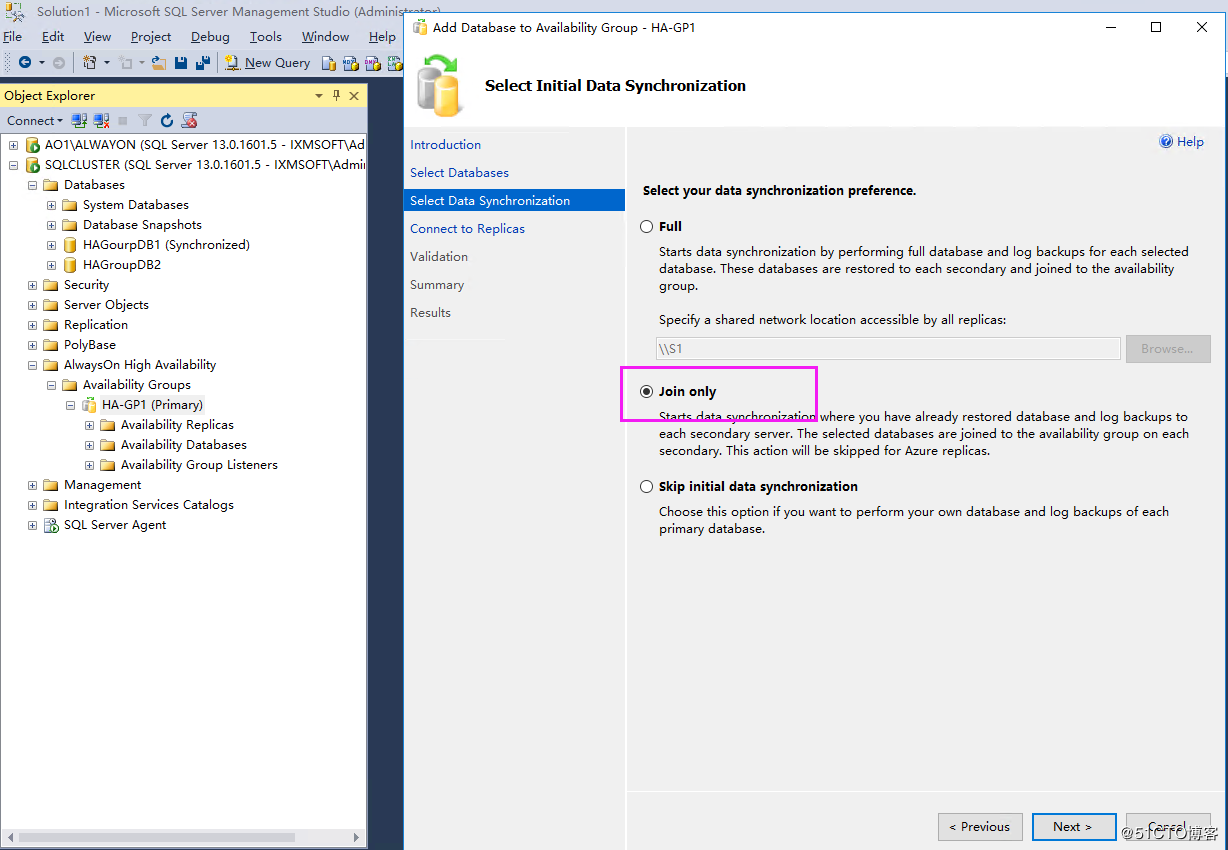The height and width of the screenshot is (850, 1228).
Task: Click the Next button in the wizard
Action: pyautogui.click(x=1073, y=827)
